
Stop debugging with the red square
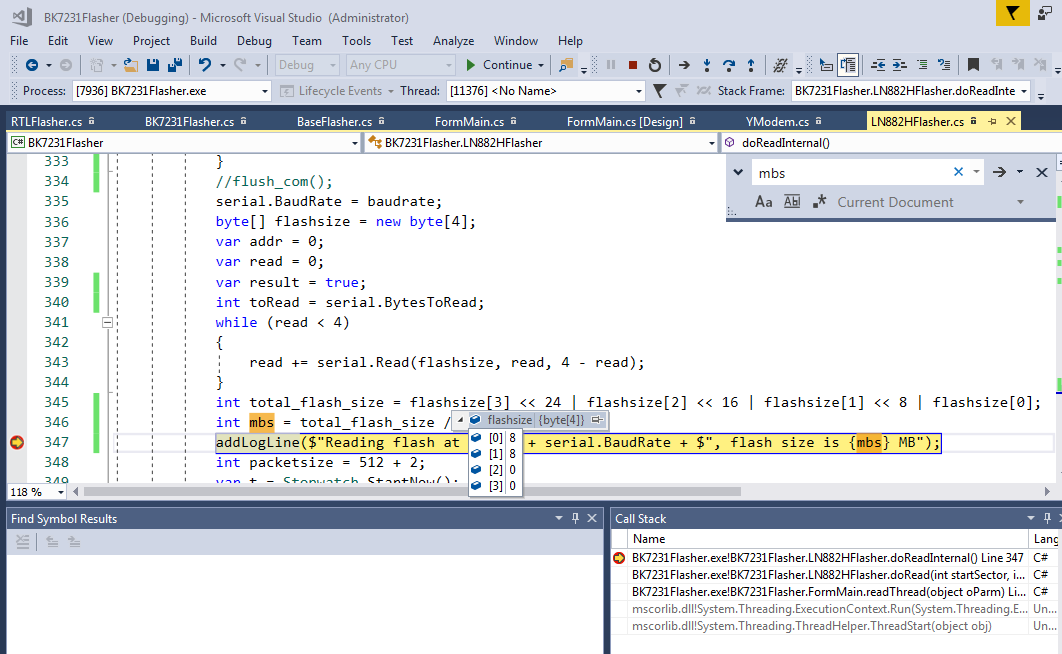[x=633, y=65]
